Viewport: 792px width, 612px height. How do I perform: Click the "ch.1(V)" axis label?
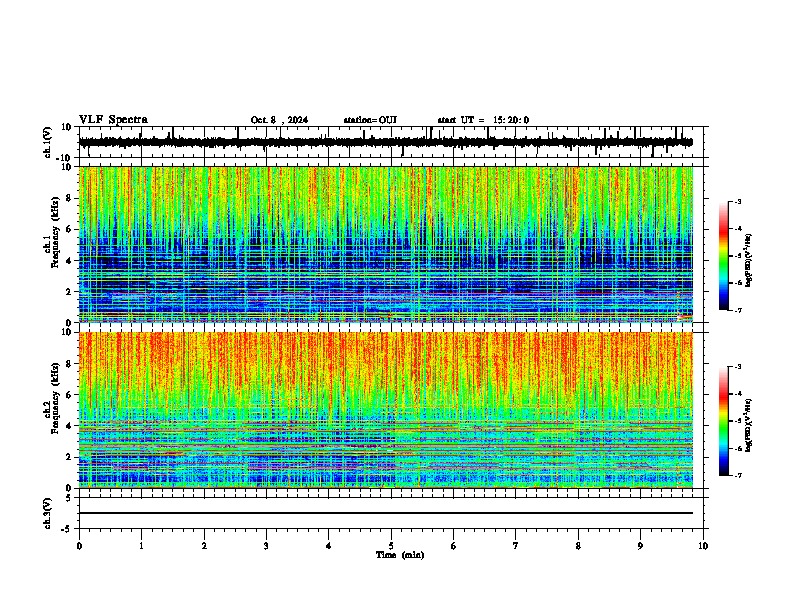coord(47,142)
